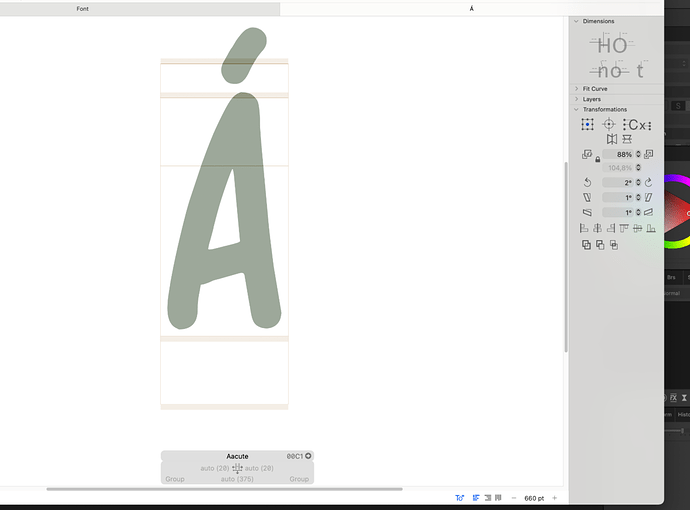
Task: Click the left kerning Group field
Action: pyautogui.click(x=175, y=479)
